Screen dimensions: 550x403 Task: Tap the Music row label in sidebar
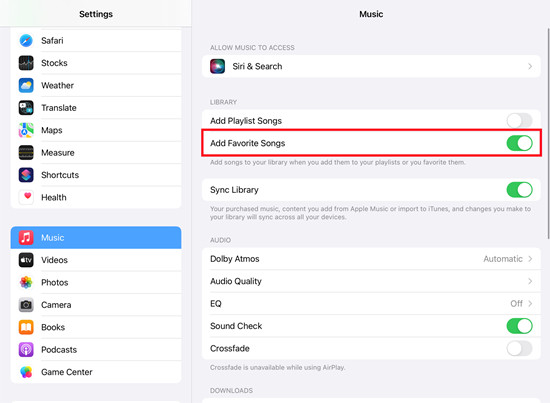click(53, 238)
